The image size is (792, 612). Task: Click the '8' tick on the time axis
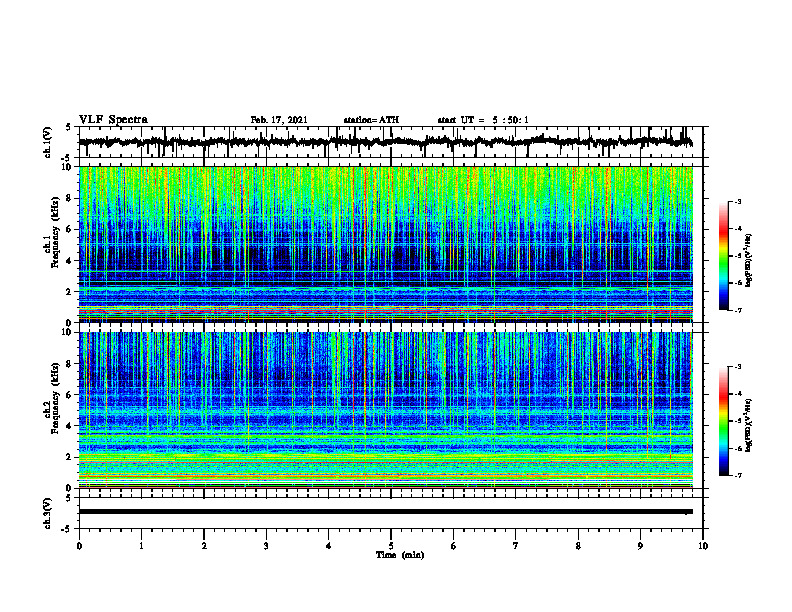pyautogui.click(x=578, y=546)
